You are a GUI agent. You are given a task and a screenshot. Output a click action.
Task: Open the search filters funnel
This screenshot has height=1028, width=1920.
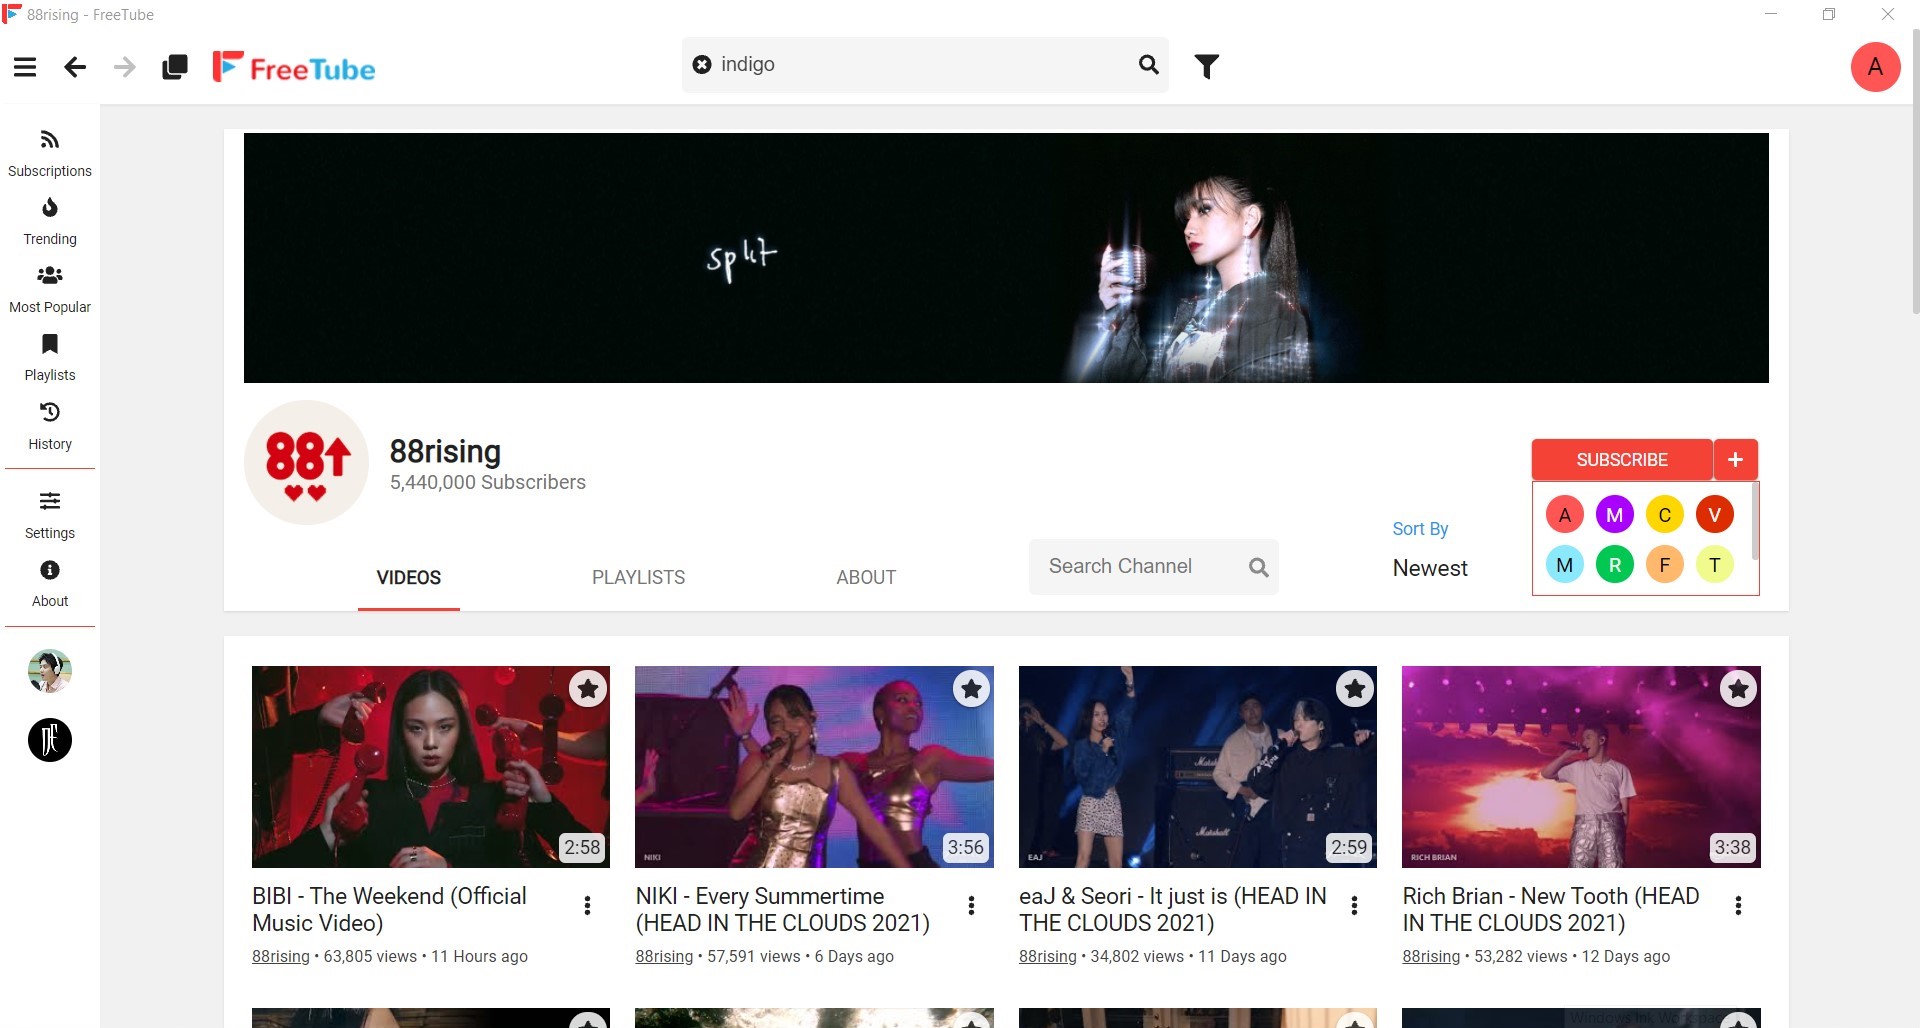click(x=1207, y=66)
